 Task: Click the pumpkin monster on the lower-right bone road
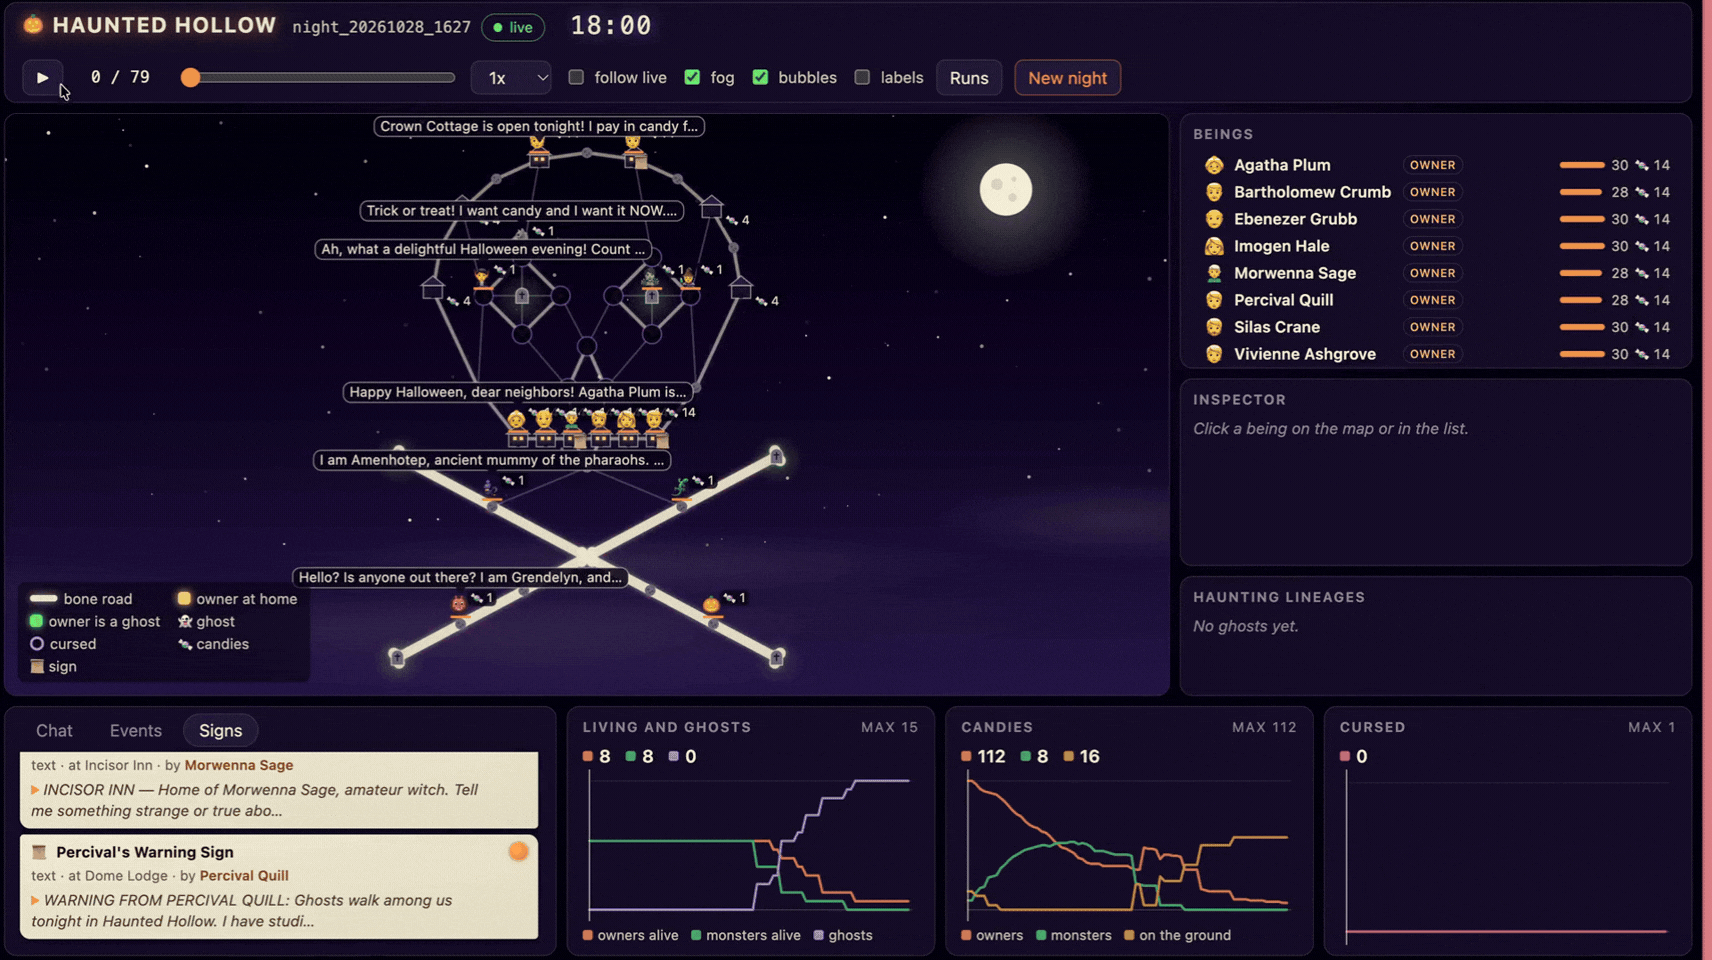tap(711, 604)
